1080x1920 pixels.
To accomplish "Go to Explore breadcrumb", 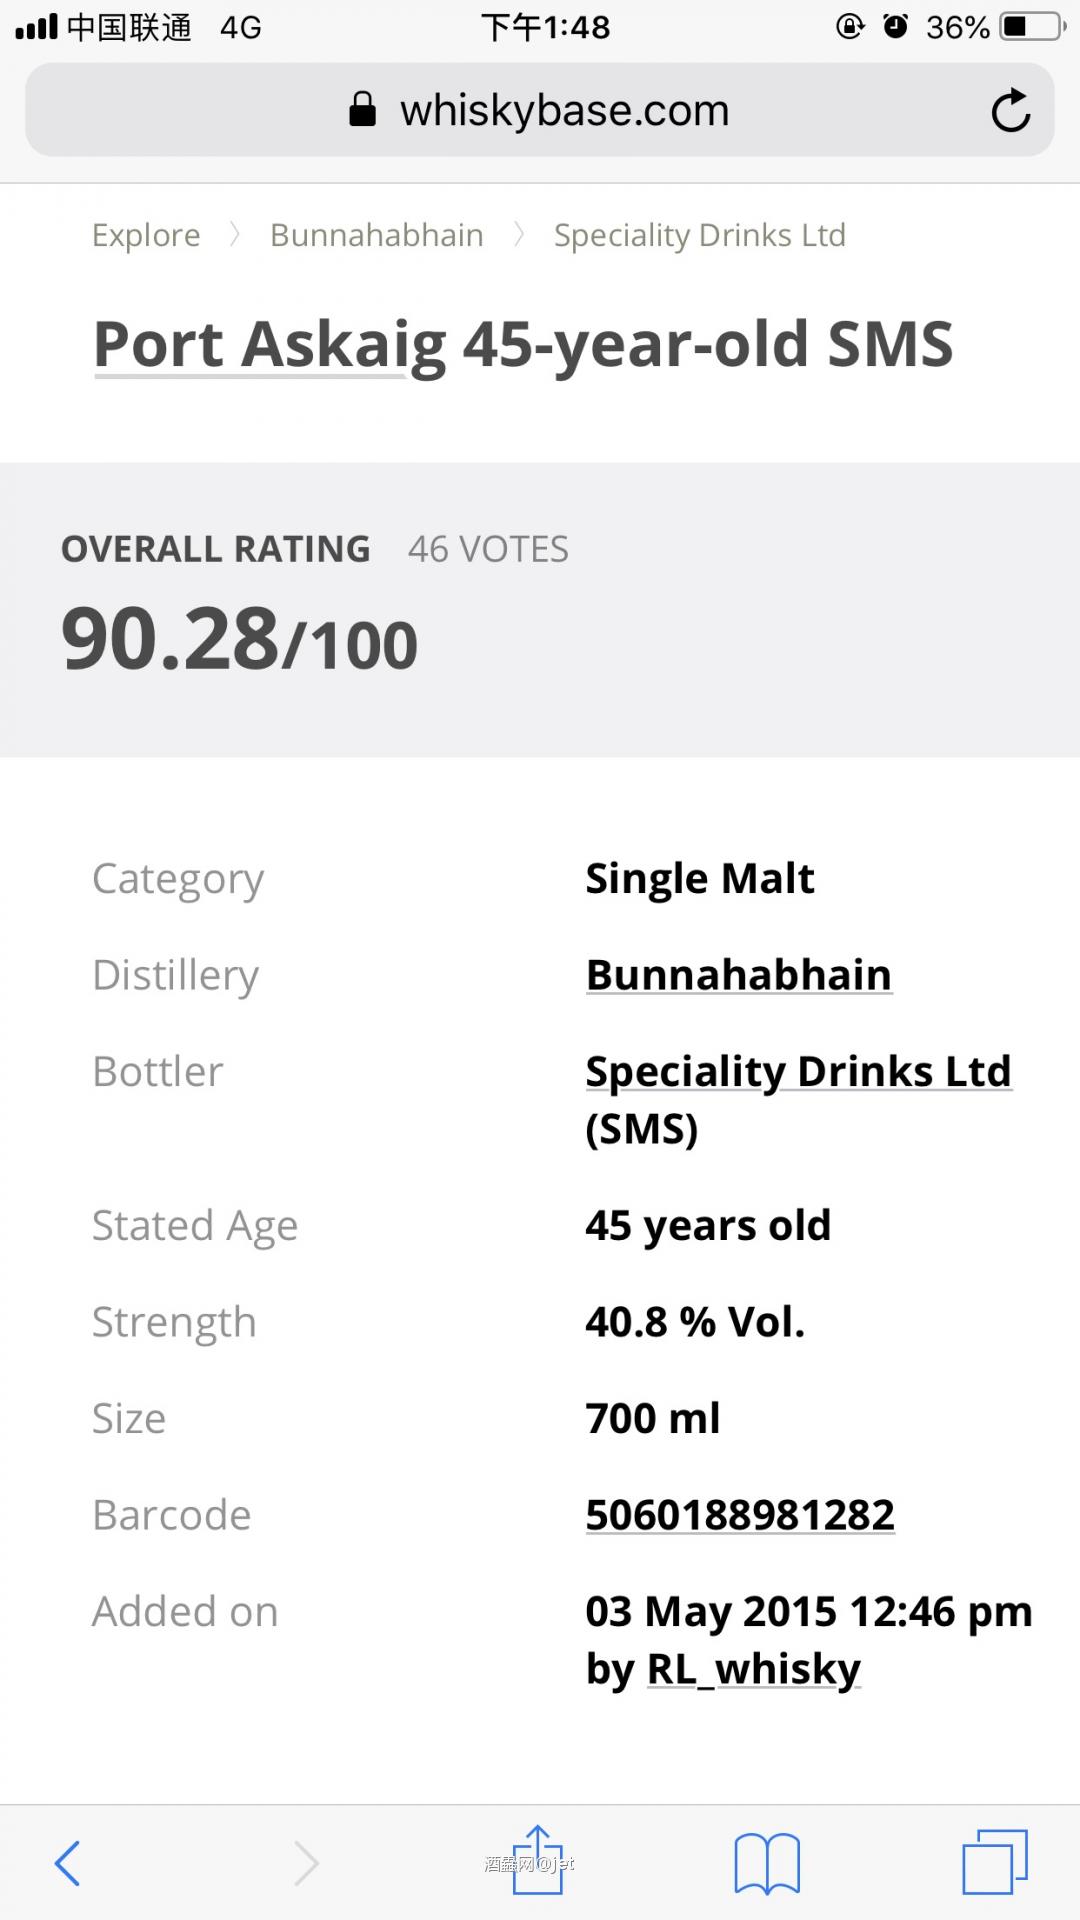I will (146, 235).
